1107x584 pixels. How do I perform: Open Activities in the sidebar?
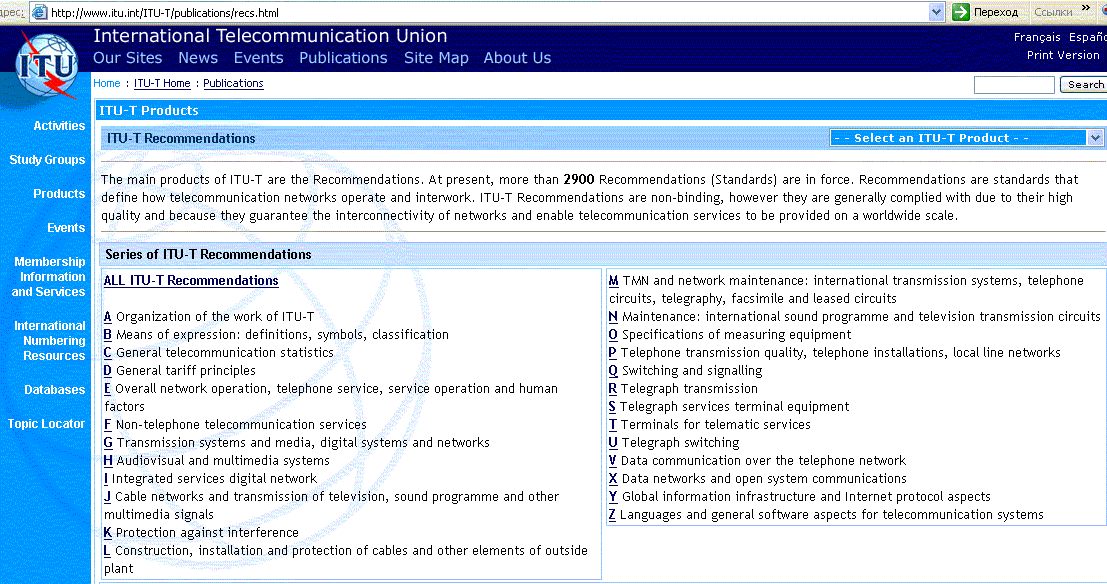(x=59, y=126)
